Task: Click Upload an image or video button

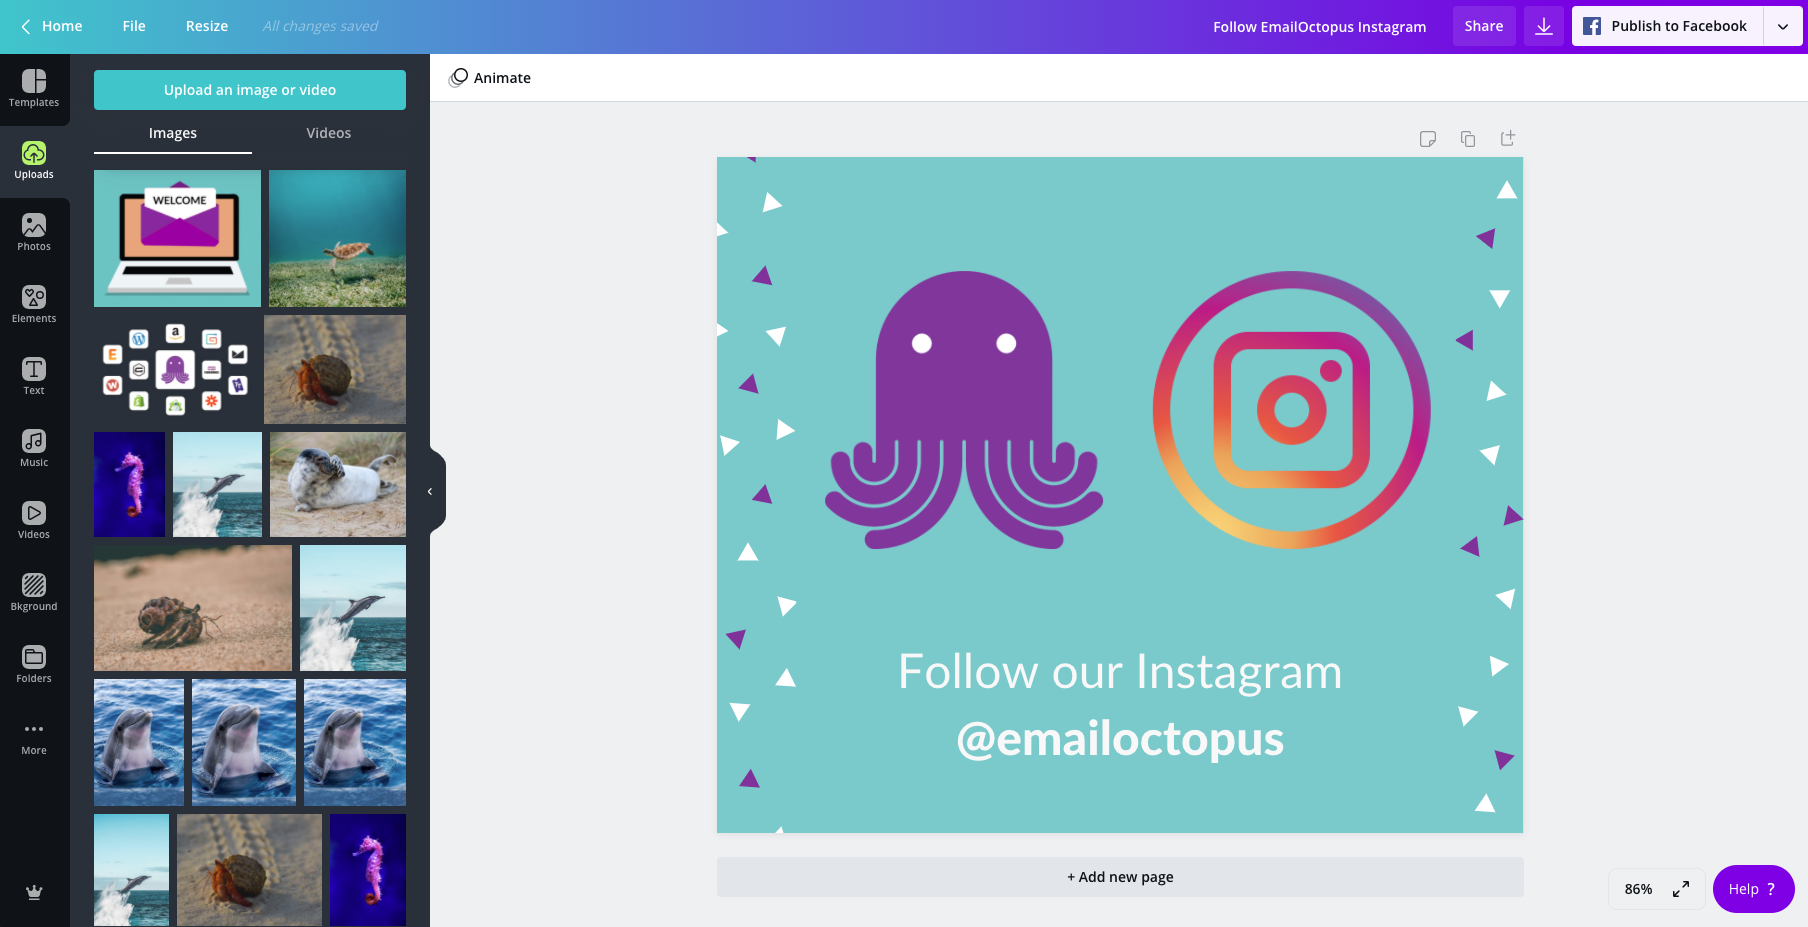Action: 250,90
